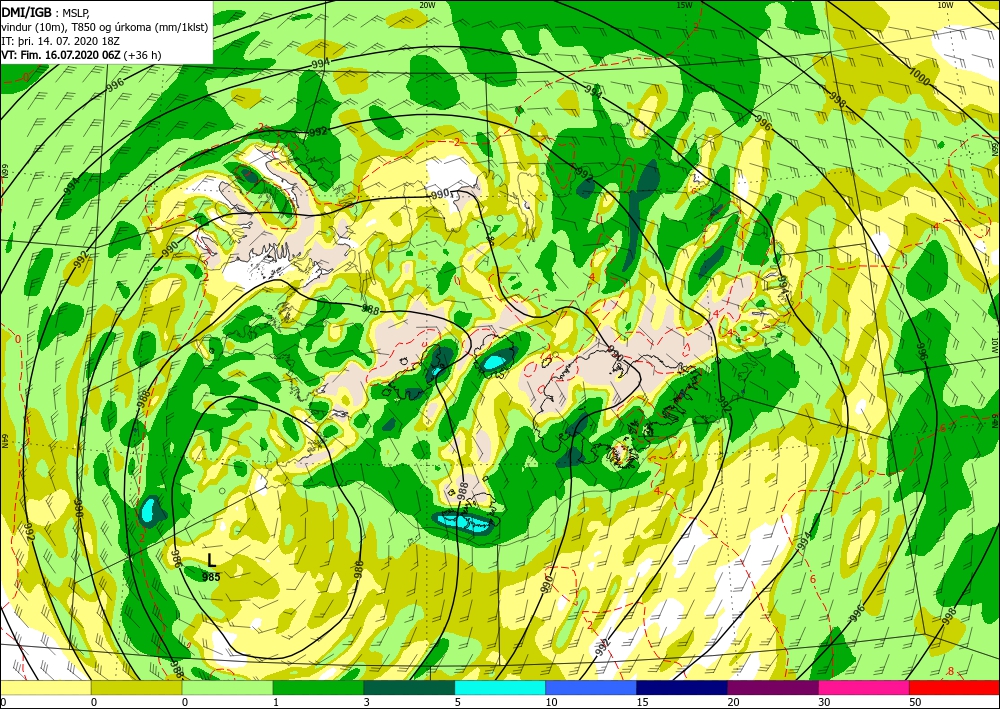Select the navy blue legend swatch
The image size is (1000, 709).
pos(682,688)
